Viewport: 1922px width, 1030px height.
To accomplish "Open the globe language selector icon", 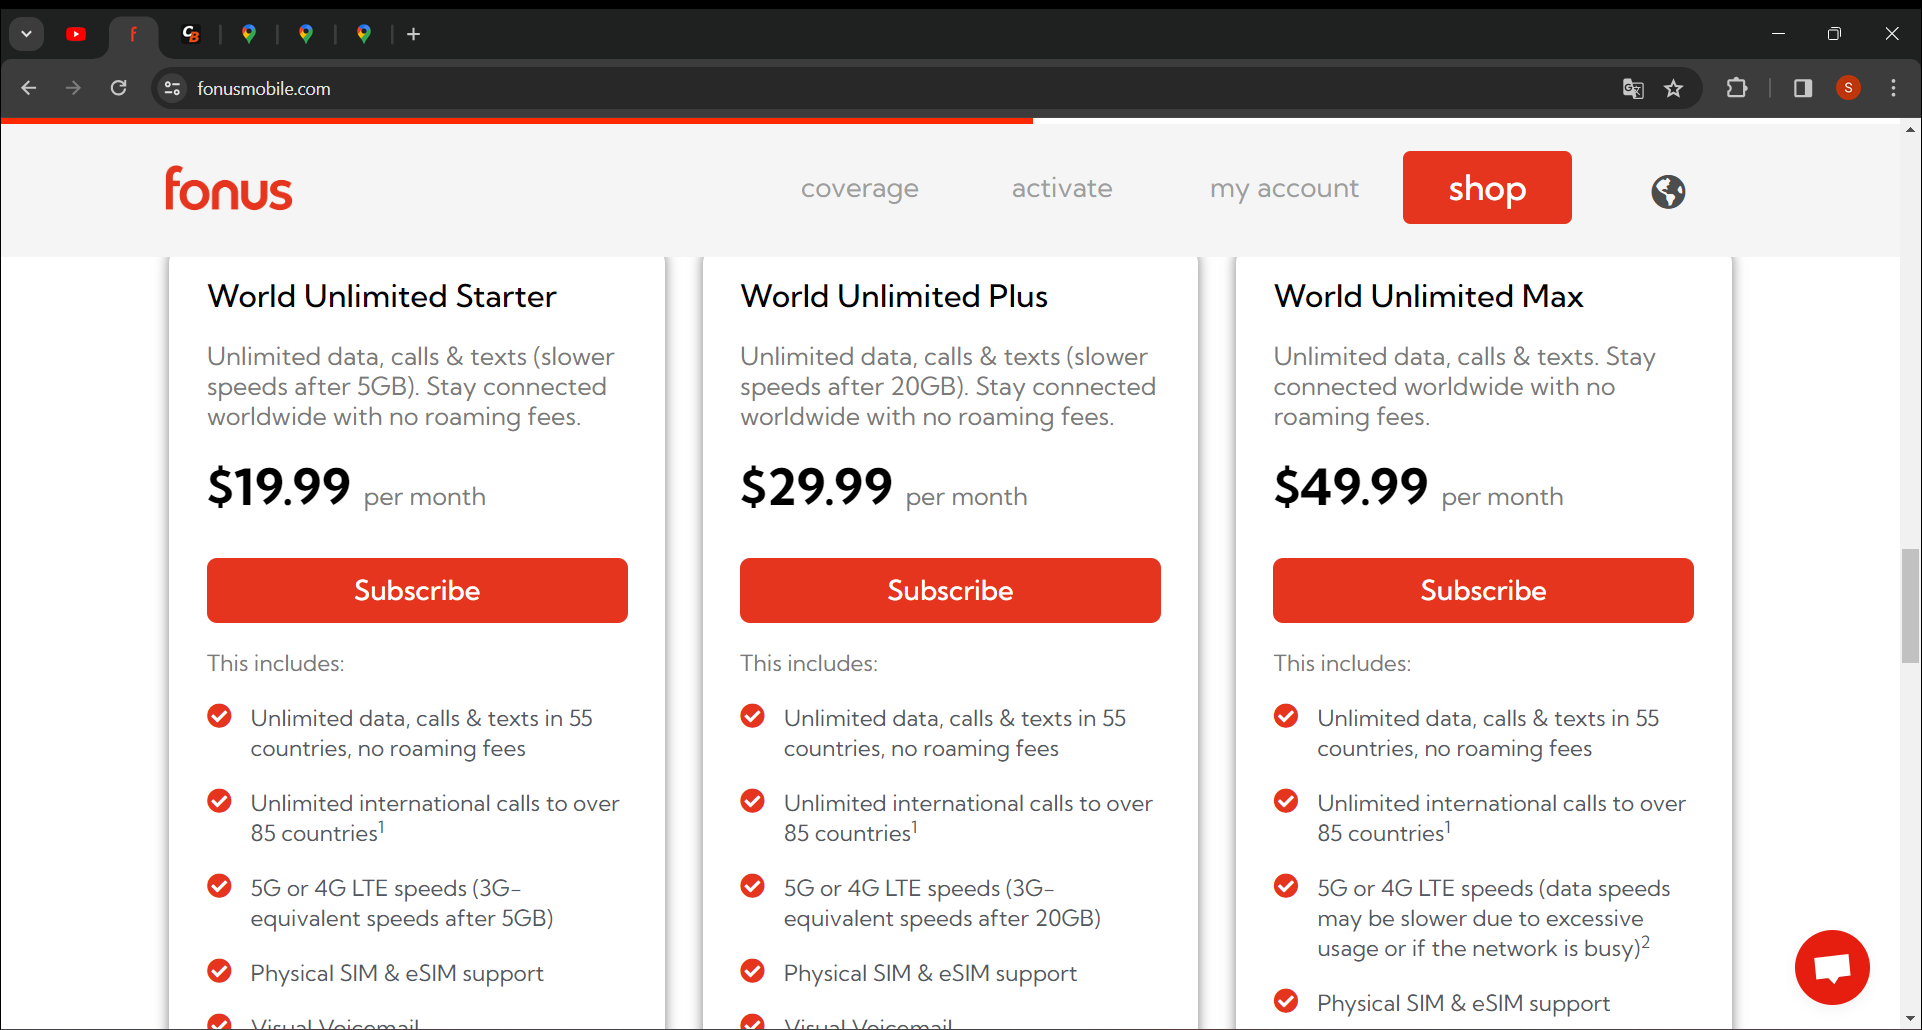I will pos(1668,191).
